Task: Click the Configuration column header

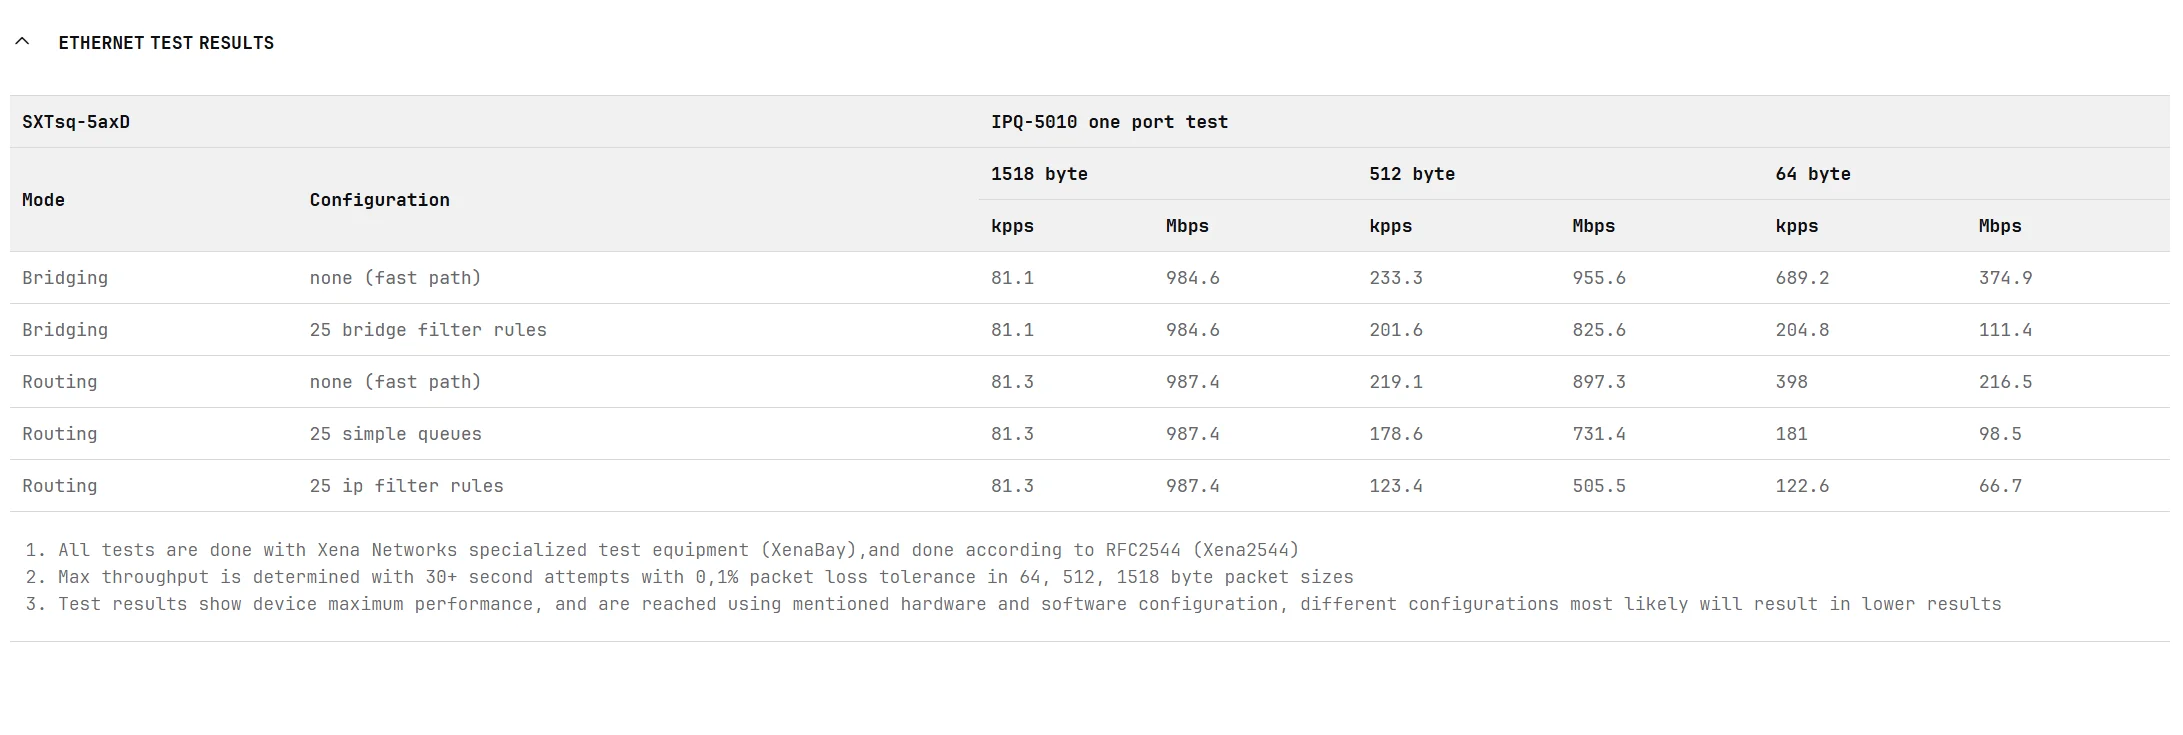Action: point(380,200)
